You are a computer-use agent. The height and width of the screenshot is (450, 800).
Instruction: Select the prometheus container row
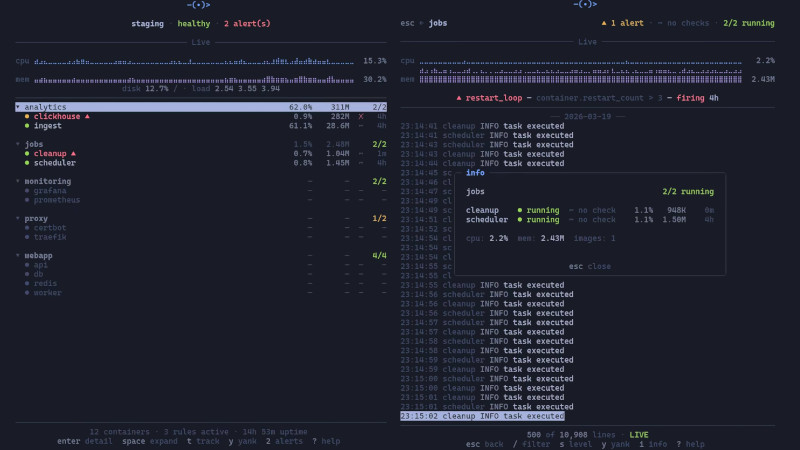(x=57, y=200)
